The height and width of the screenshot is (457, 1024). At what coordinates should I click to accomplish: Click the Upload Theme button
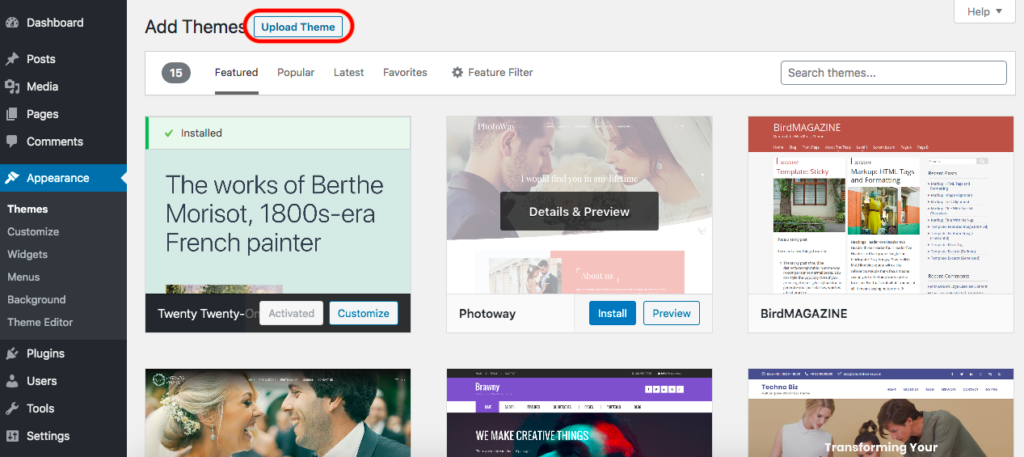click(x=298, y=27)
